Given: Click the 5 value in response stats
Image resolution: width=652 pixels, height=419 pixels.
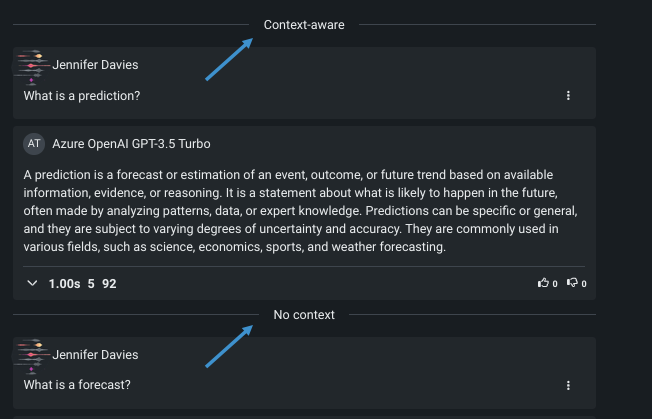Looking at the screenshot, I should click(x=91, y=284).
